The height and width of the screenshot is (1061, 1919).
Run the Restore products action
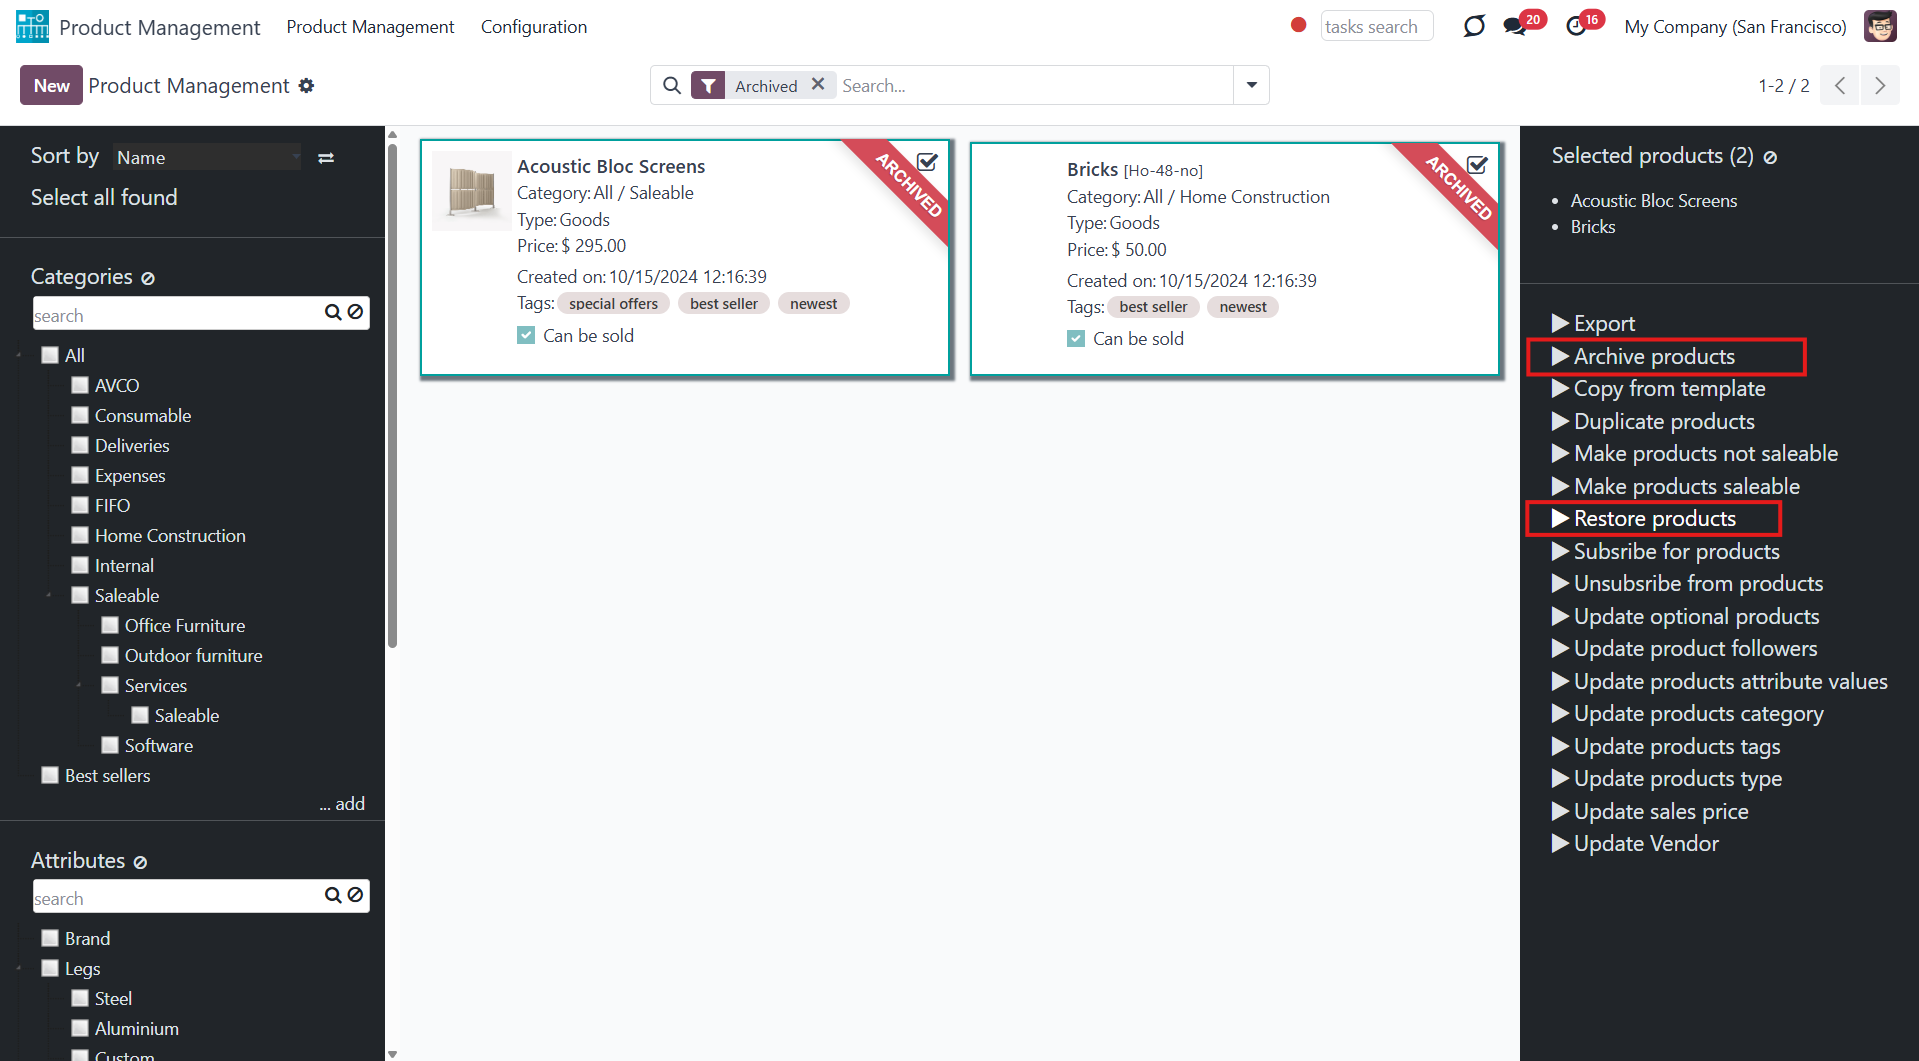pos(1643,518)
